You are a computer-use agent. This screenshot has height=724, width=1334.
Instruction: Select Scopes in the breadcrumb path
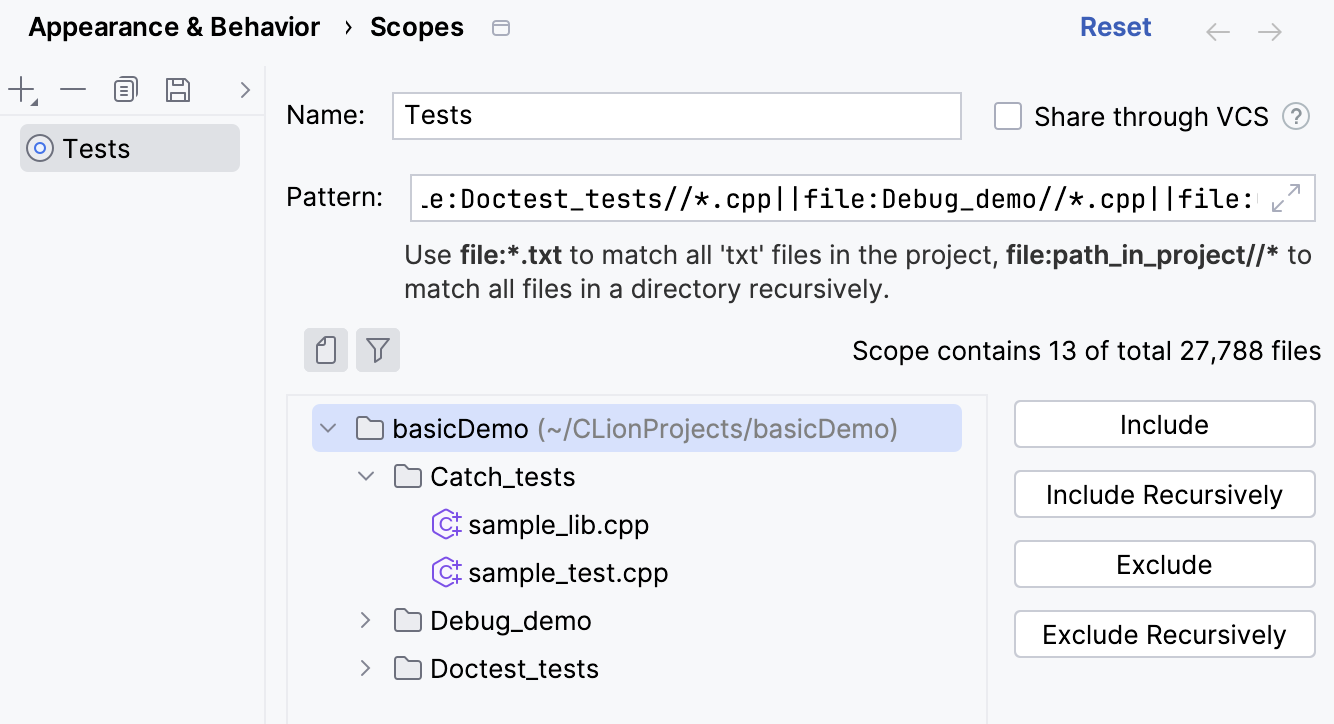pyautogui.click(x=417, y=27)
